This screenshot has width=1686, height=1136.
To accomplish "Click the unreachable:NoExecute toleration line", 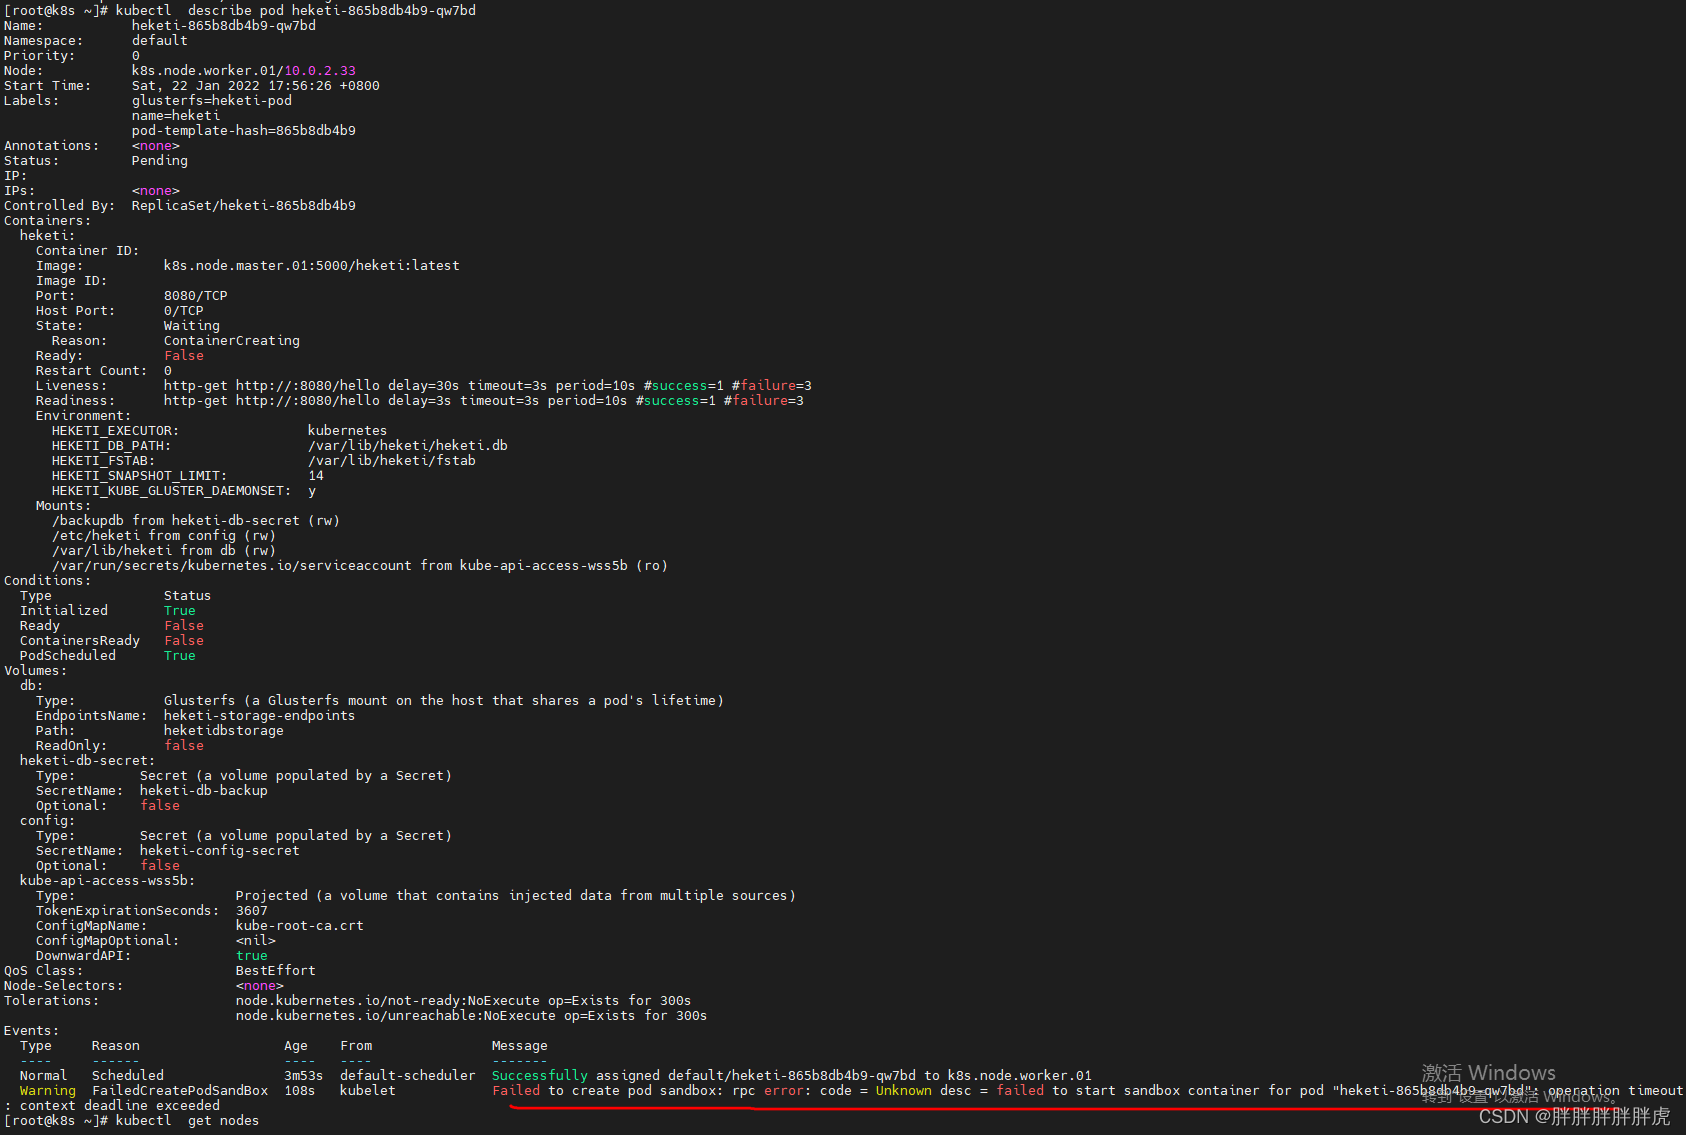I will [x=472, y=1016].
